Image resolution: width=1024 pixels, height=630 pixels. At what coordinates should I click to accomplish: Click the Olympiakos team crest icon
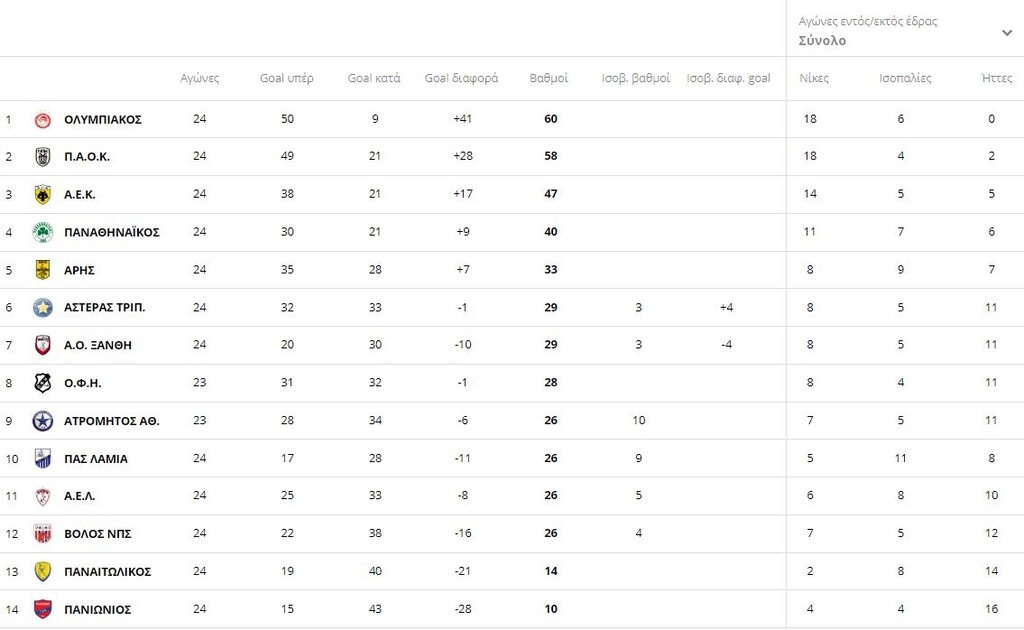(x=42, y=120)
